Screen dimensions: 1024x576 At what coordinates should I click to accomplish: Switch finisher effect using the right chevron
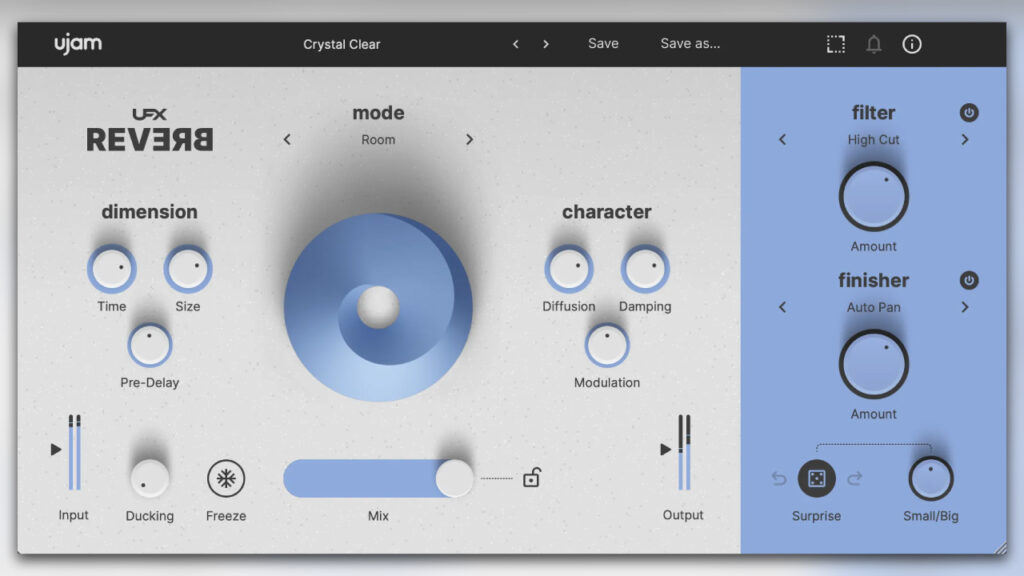pyautogui.click(x=965, y=307)
